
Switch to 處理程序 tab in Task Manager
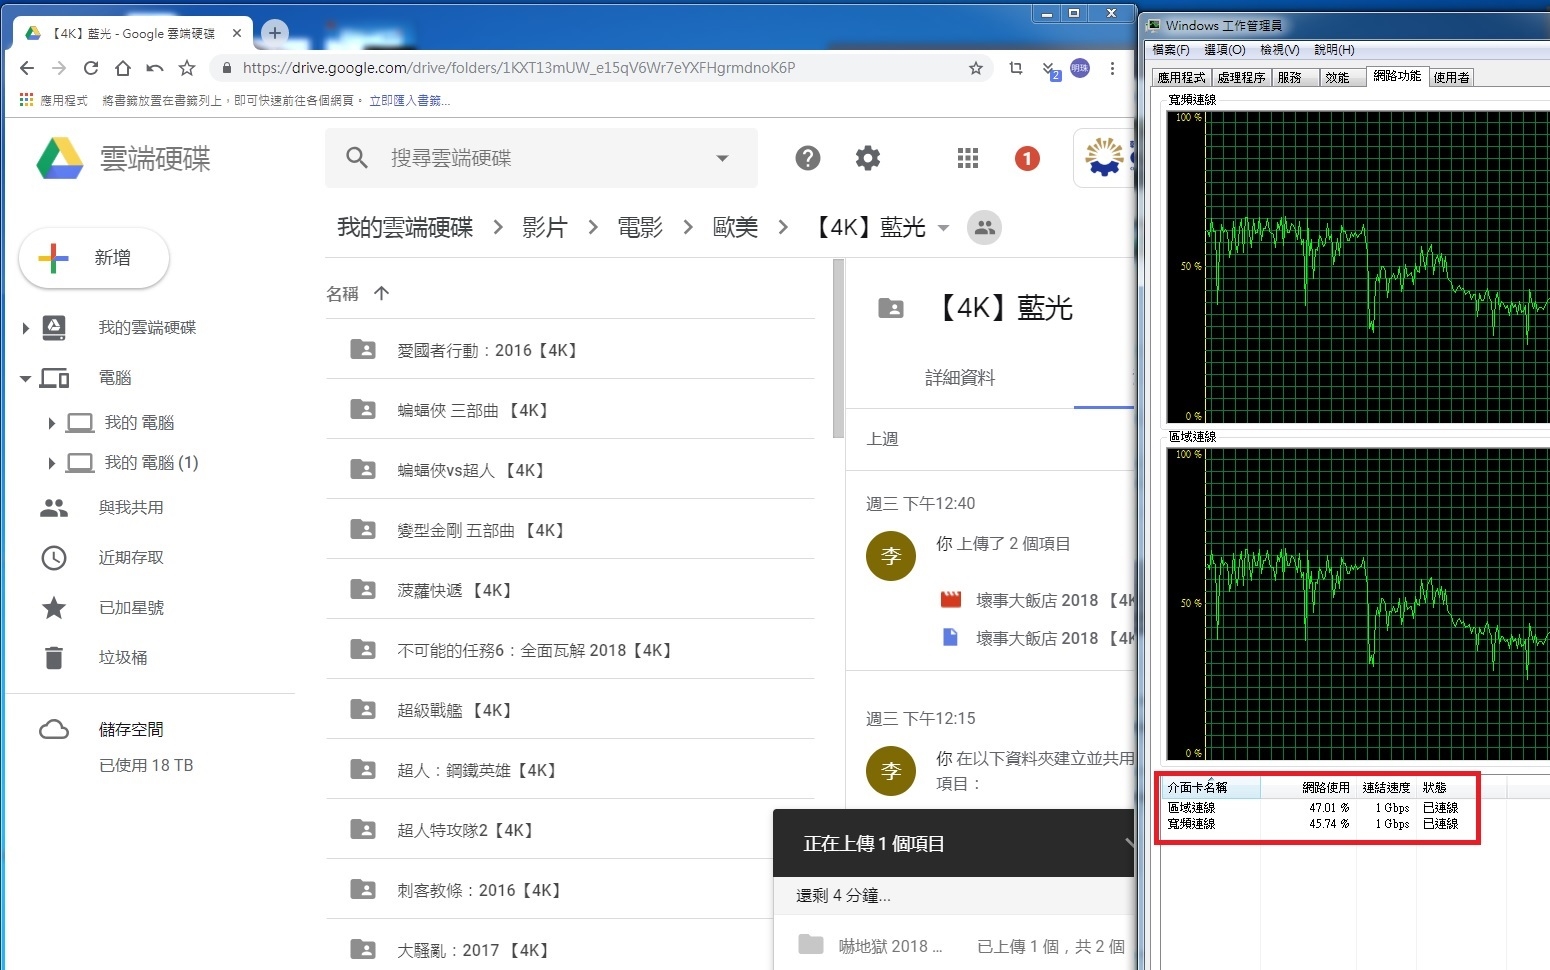point(1241,78)
